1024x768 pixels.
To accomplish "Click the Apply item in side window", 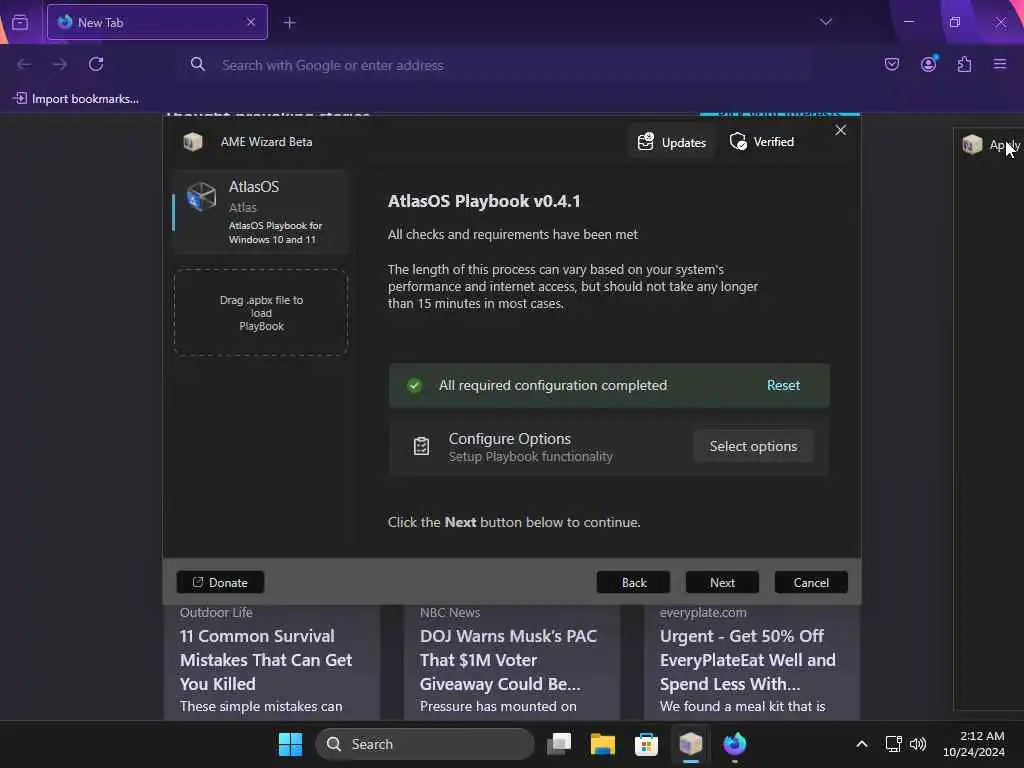I will 991,144.
